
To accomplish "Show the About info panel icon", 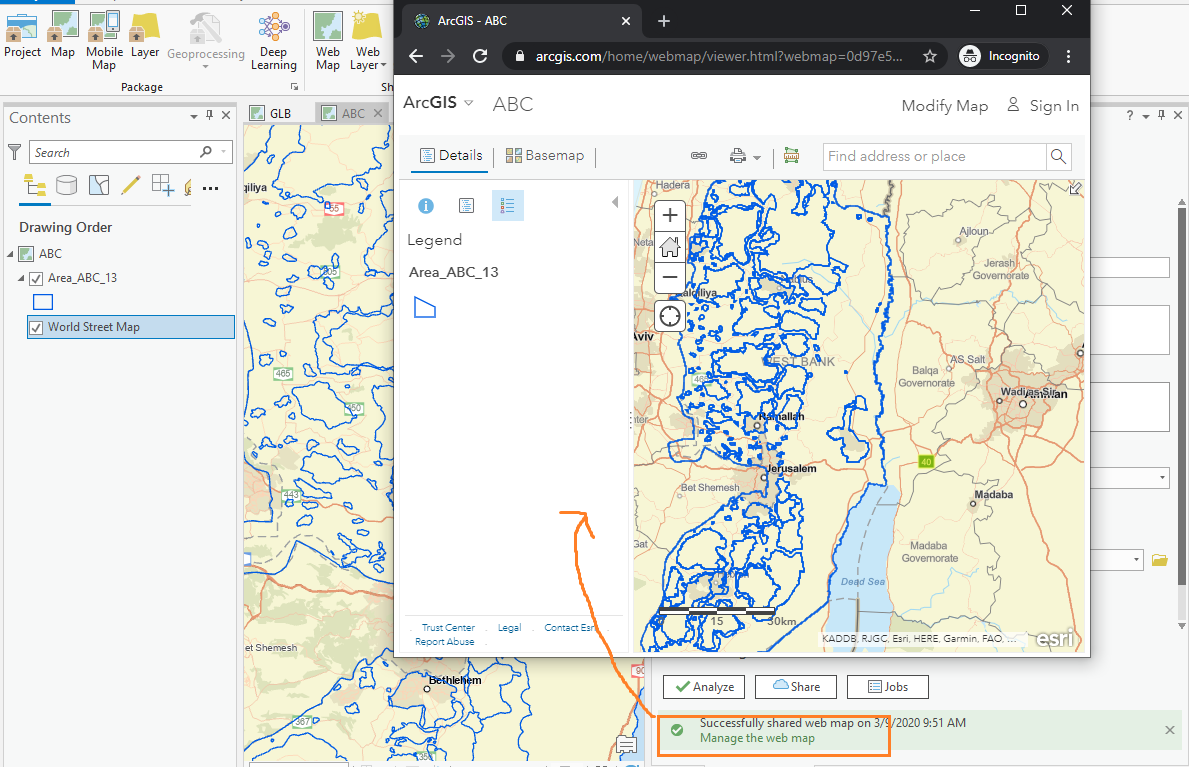I will pos(426,206).
